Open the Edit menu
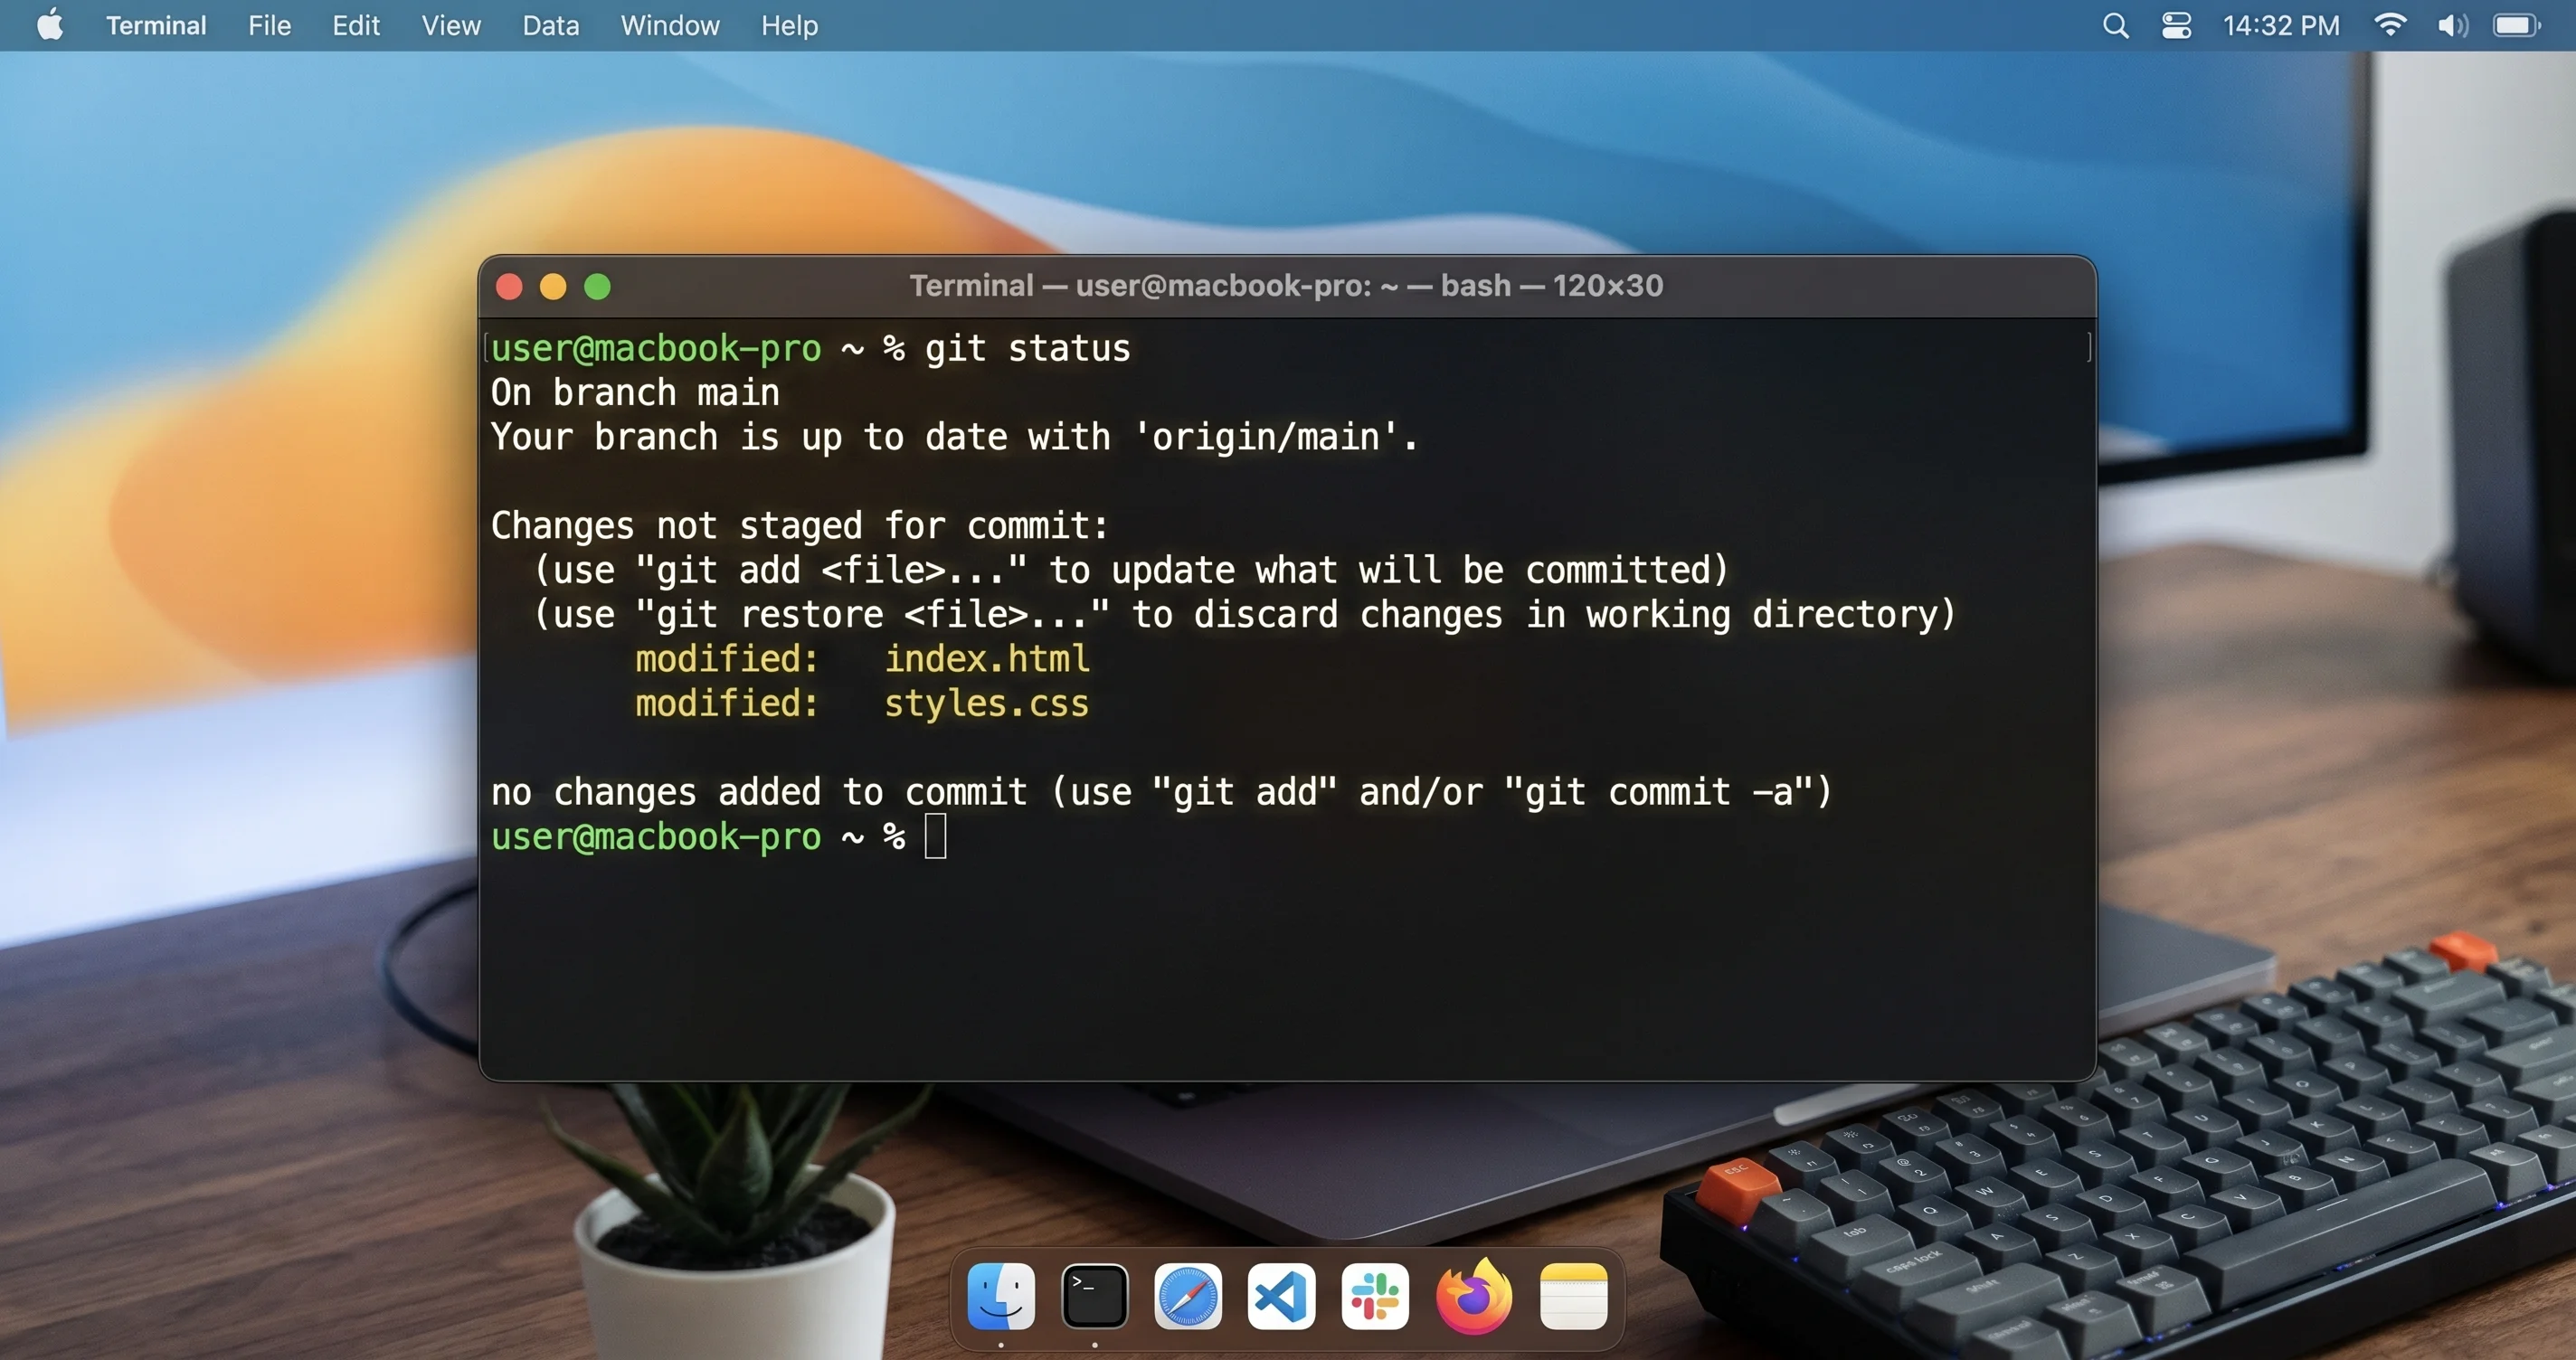Screen dimensions: 2576x1360 (356, 26)
